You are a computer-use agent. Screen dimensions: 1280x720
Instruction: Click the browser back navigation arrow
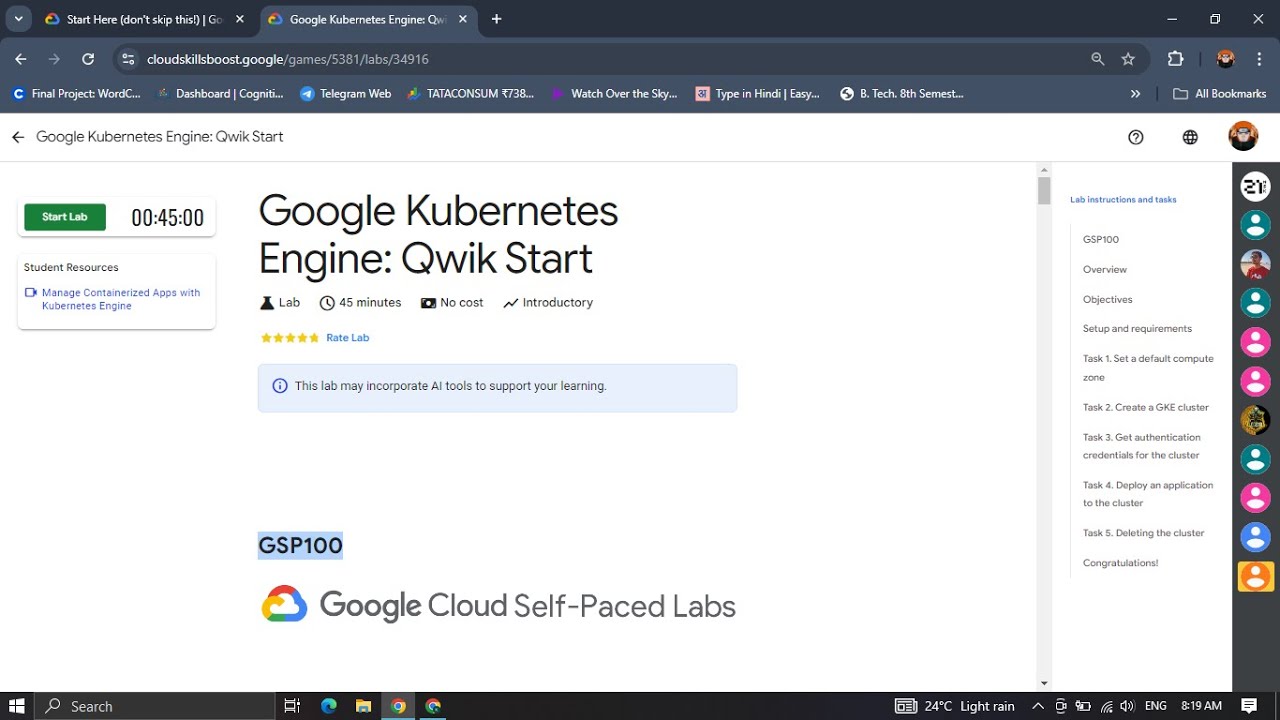point(21,59)
